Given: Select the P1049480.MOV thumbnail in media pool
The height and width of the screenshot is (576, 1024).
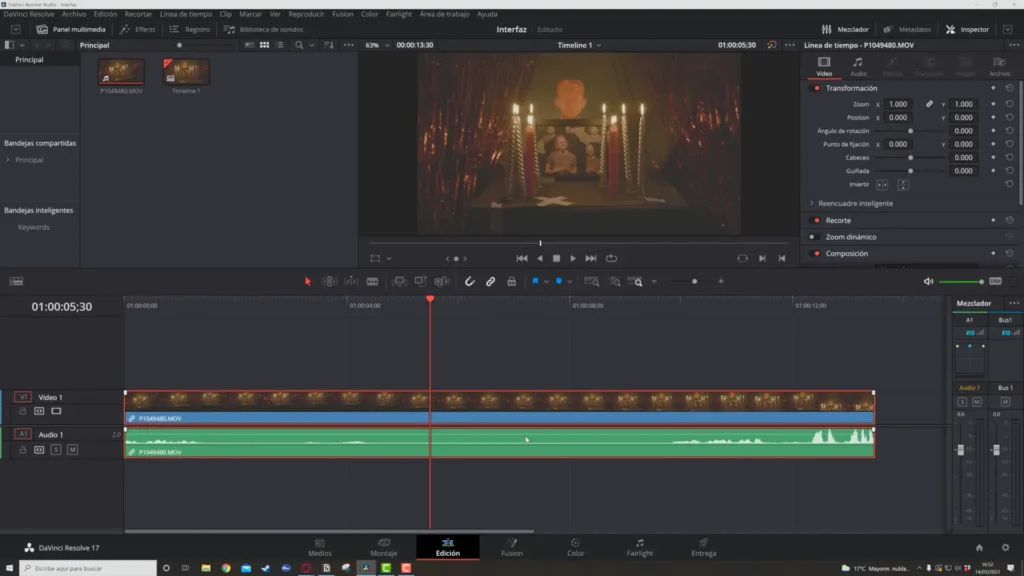Looking at the screenshot, I should (119, 73).
